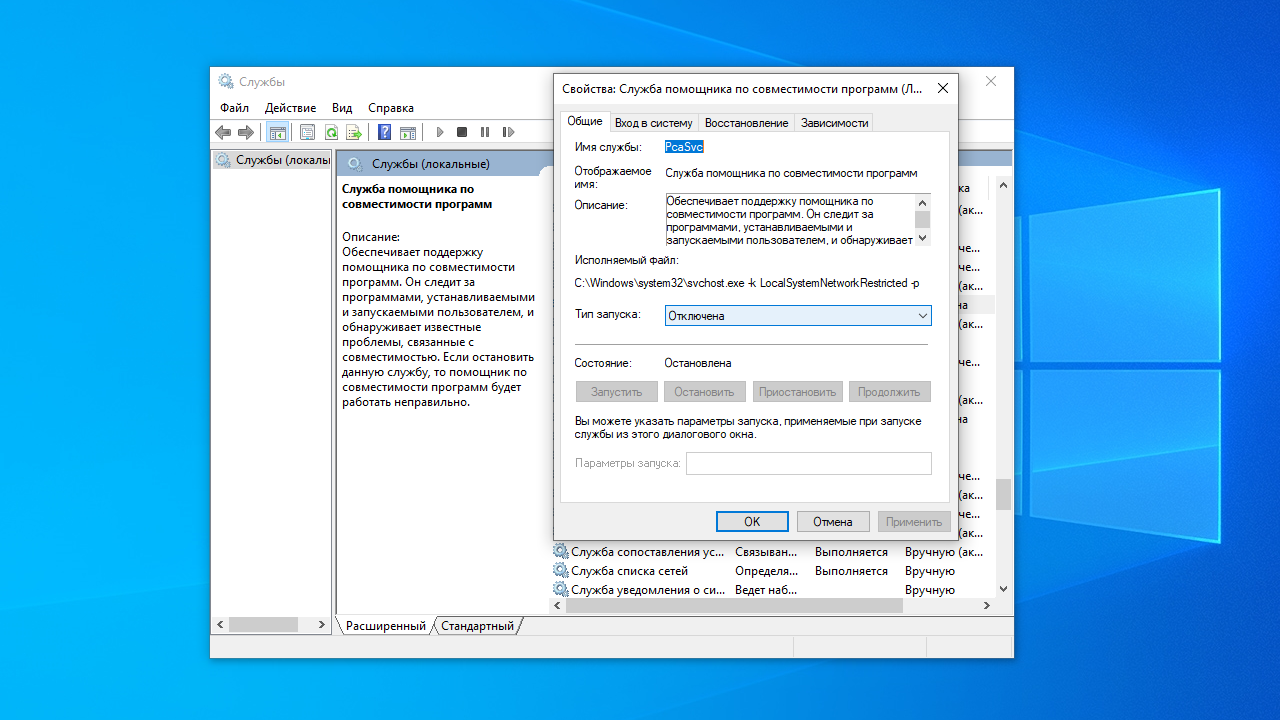Open the Справка menu

(x=391, y=108)
